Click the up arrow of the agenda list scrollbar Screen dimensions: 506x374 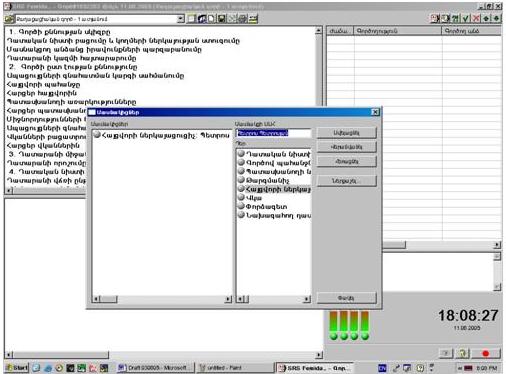tap(318, 31)
